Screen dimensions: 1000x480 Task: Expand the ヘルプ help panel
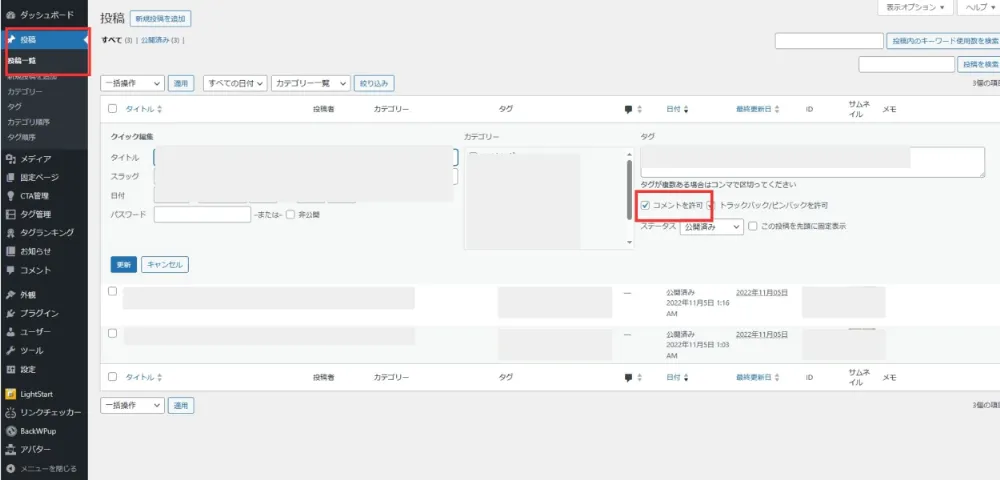[x=980, y=8]
